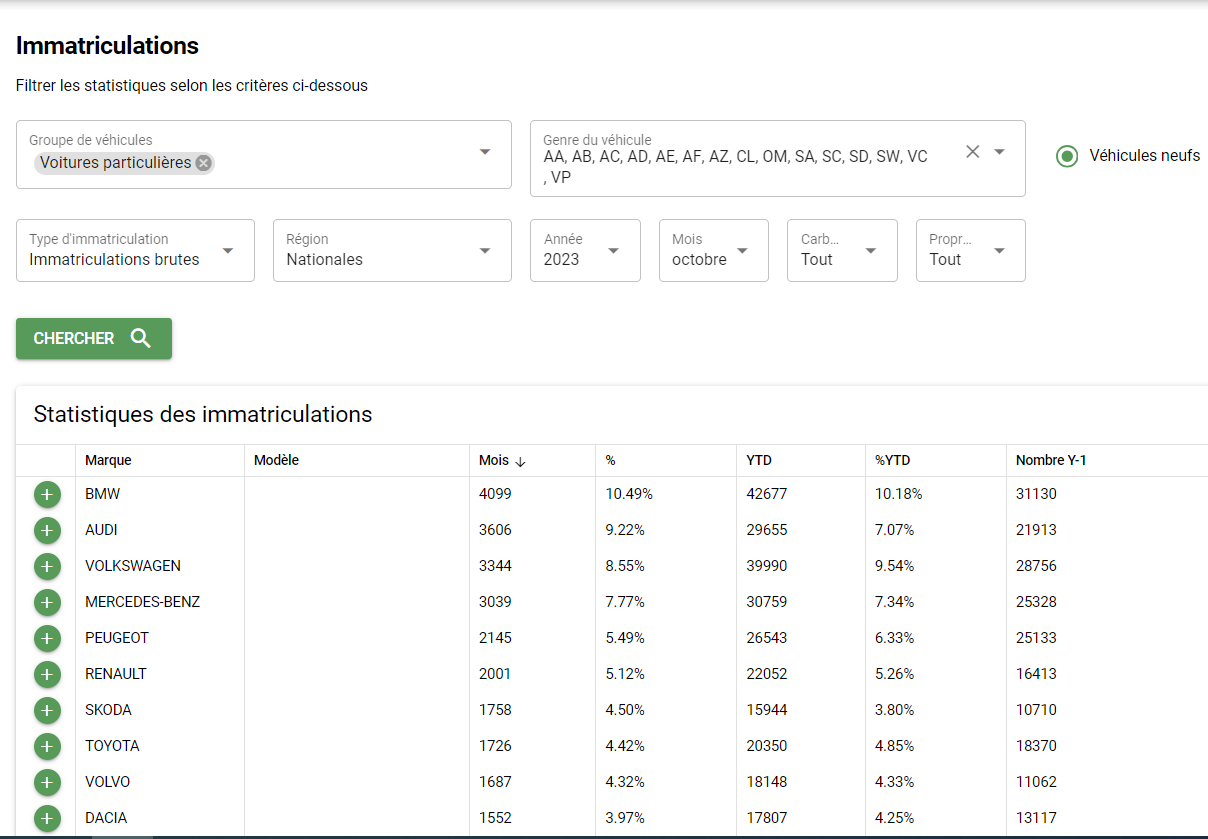Remove the Voitures particulières chip
The width and height of the screenshot is (1208, 839).
(204, 163)
